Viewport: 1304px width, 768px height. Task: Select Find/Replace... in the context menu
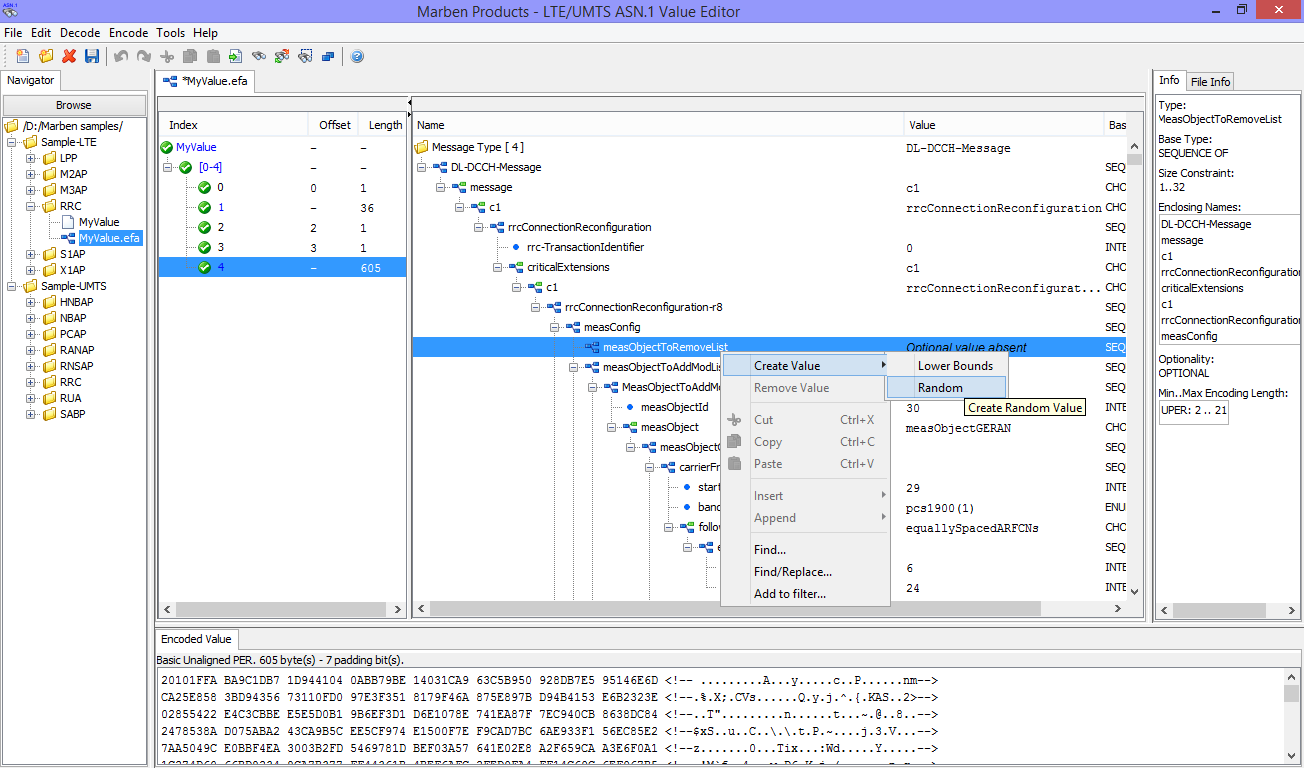(x=805, y=571)
